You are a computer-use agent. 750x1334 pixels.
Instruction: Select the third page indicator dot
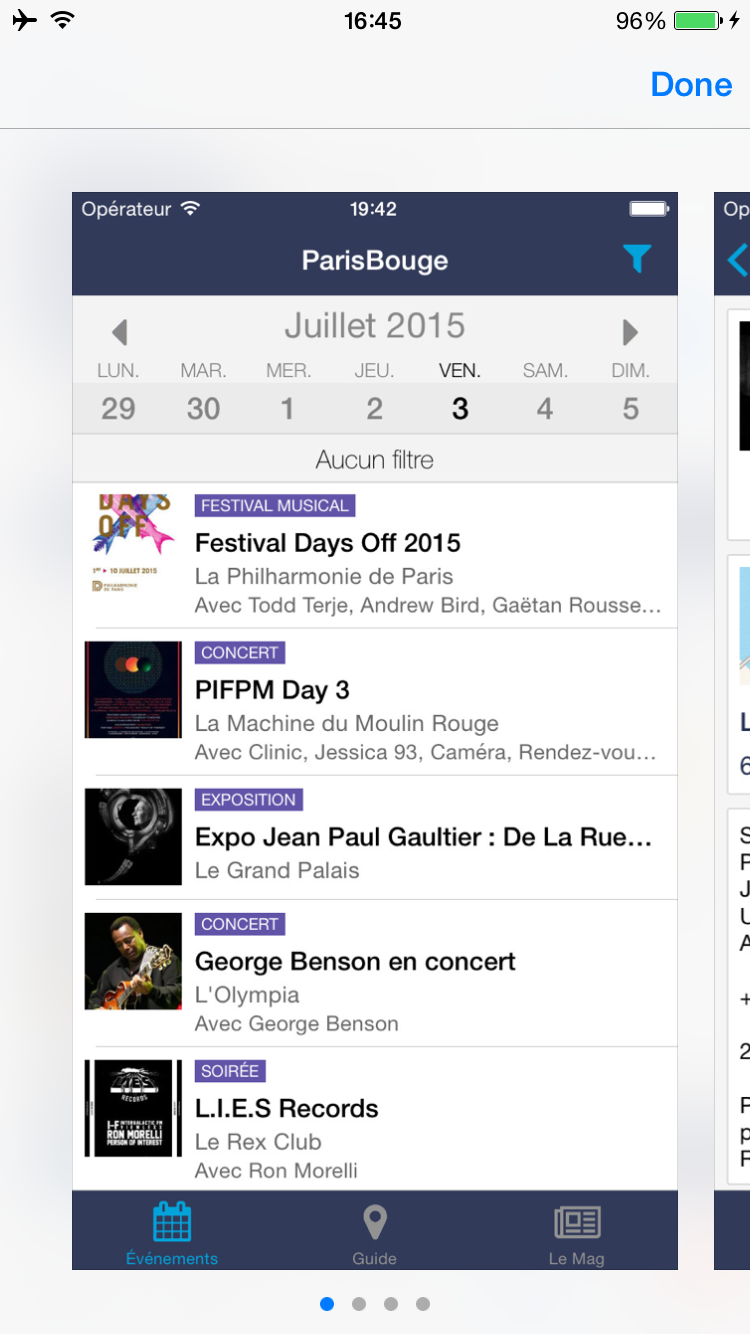pos(391,1303)
